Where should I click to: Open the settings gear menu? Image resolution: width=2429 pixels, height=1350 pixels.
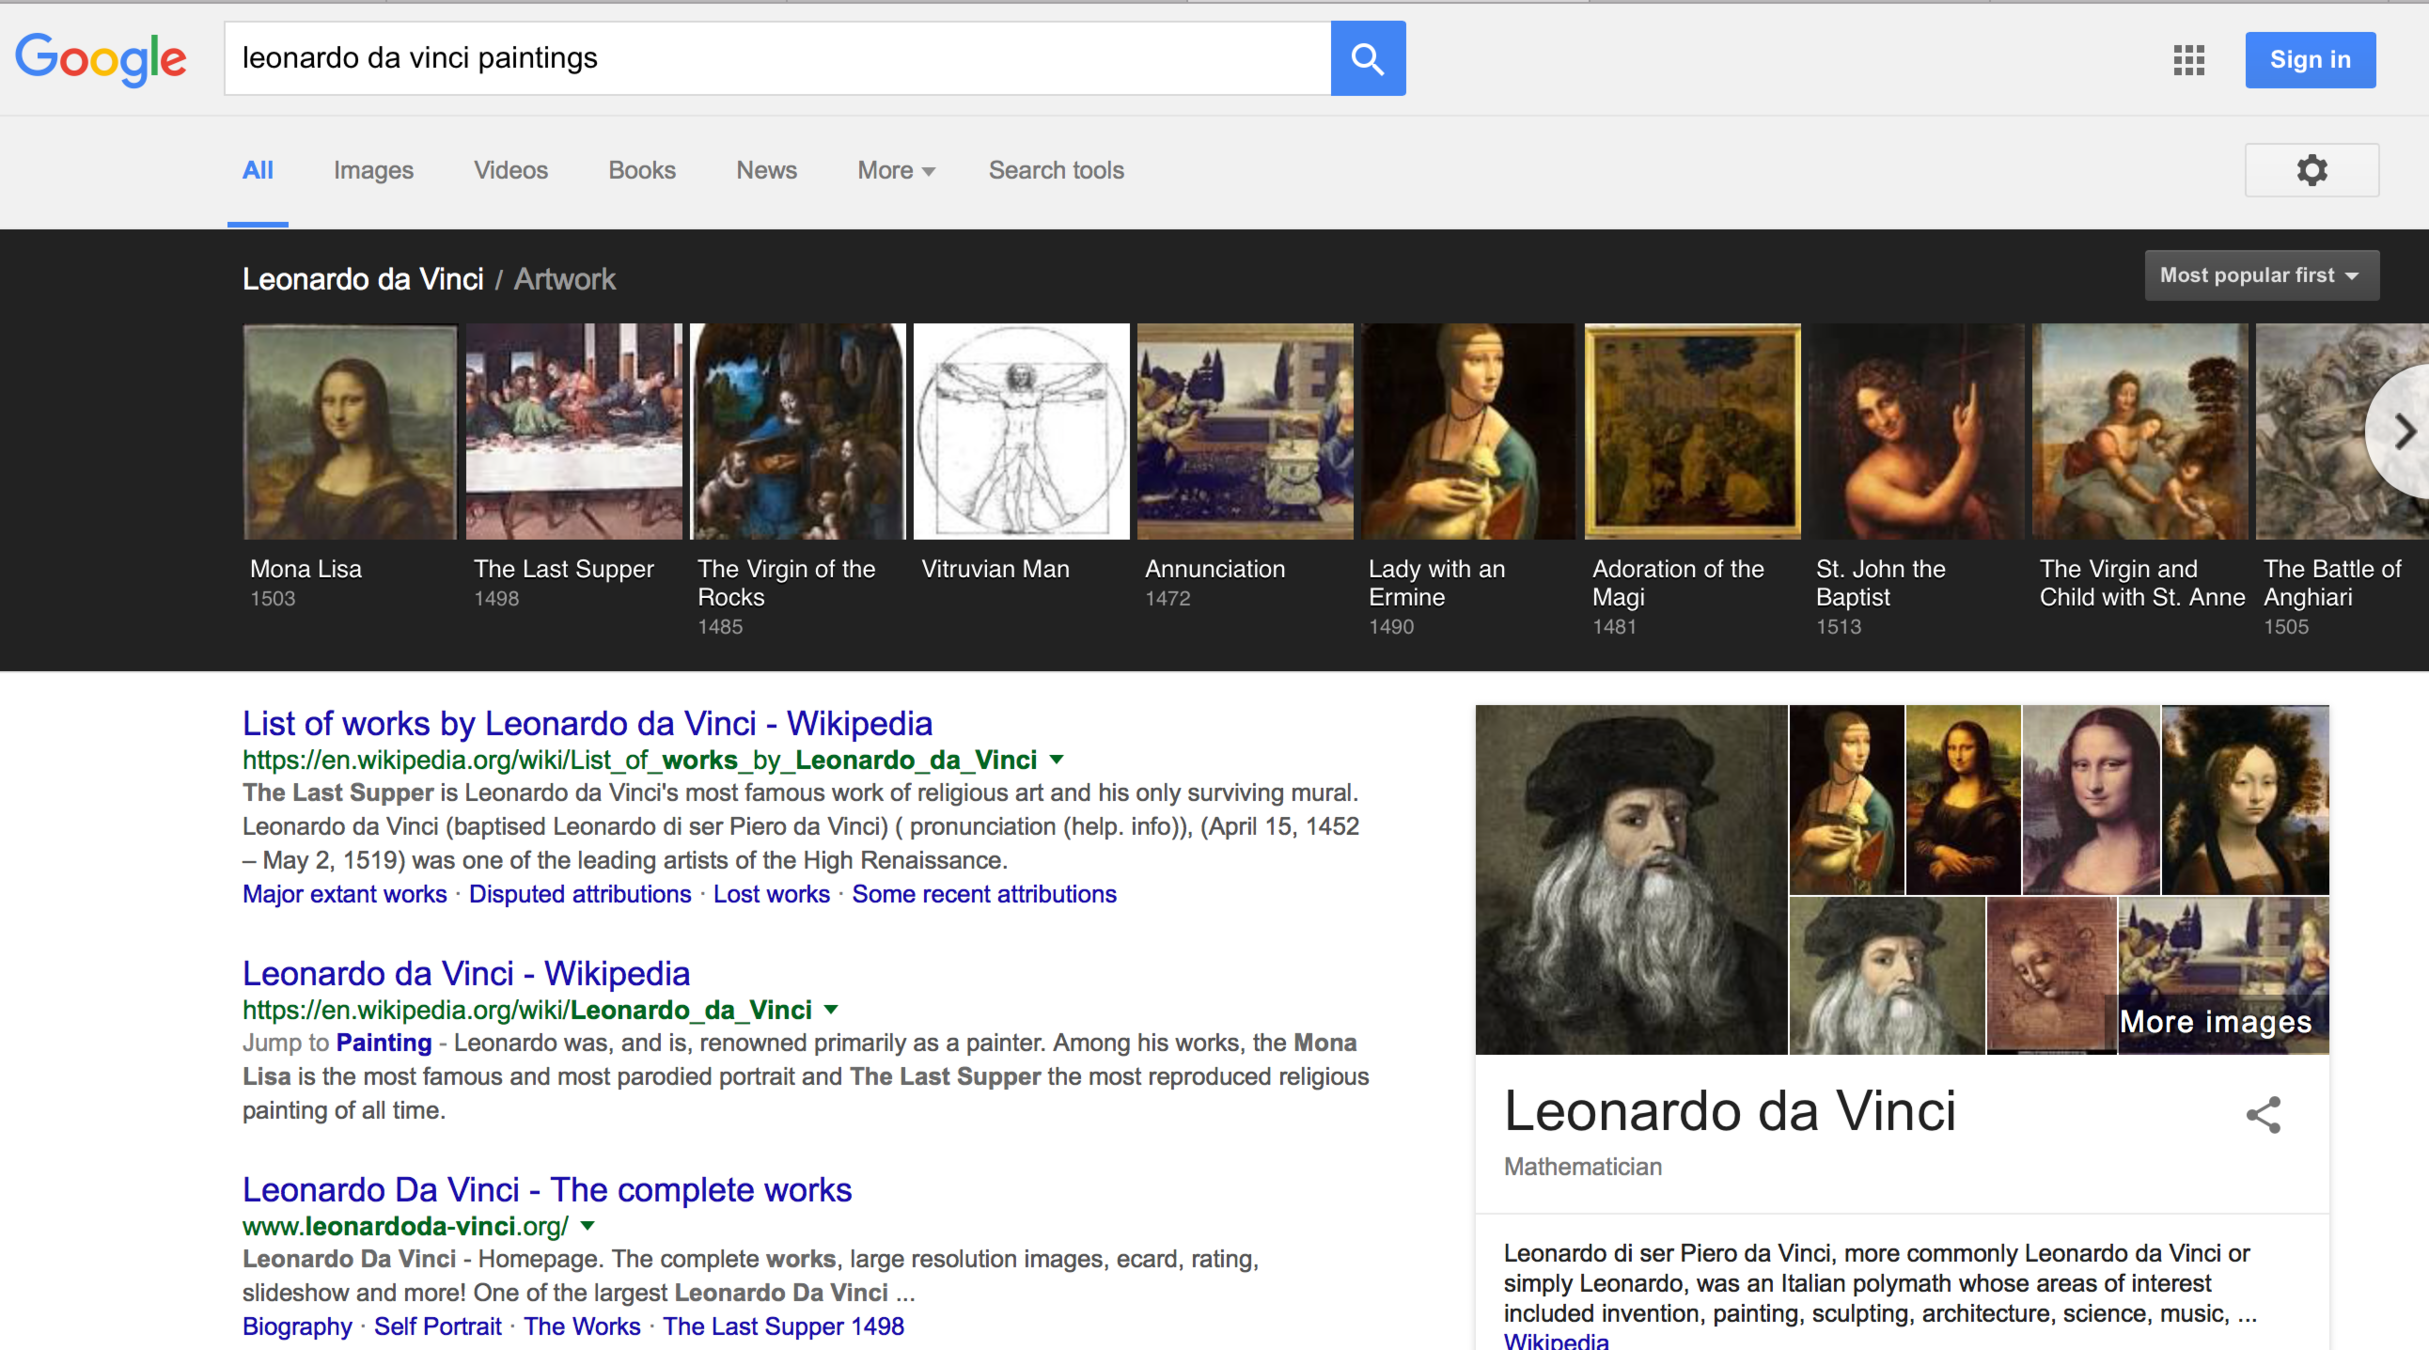[2311, 170]
